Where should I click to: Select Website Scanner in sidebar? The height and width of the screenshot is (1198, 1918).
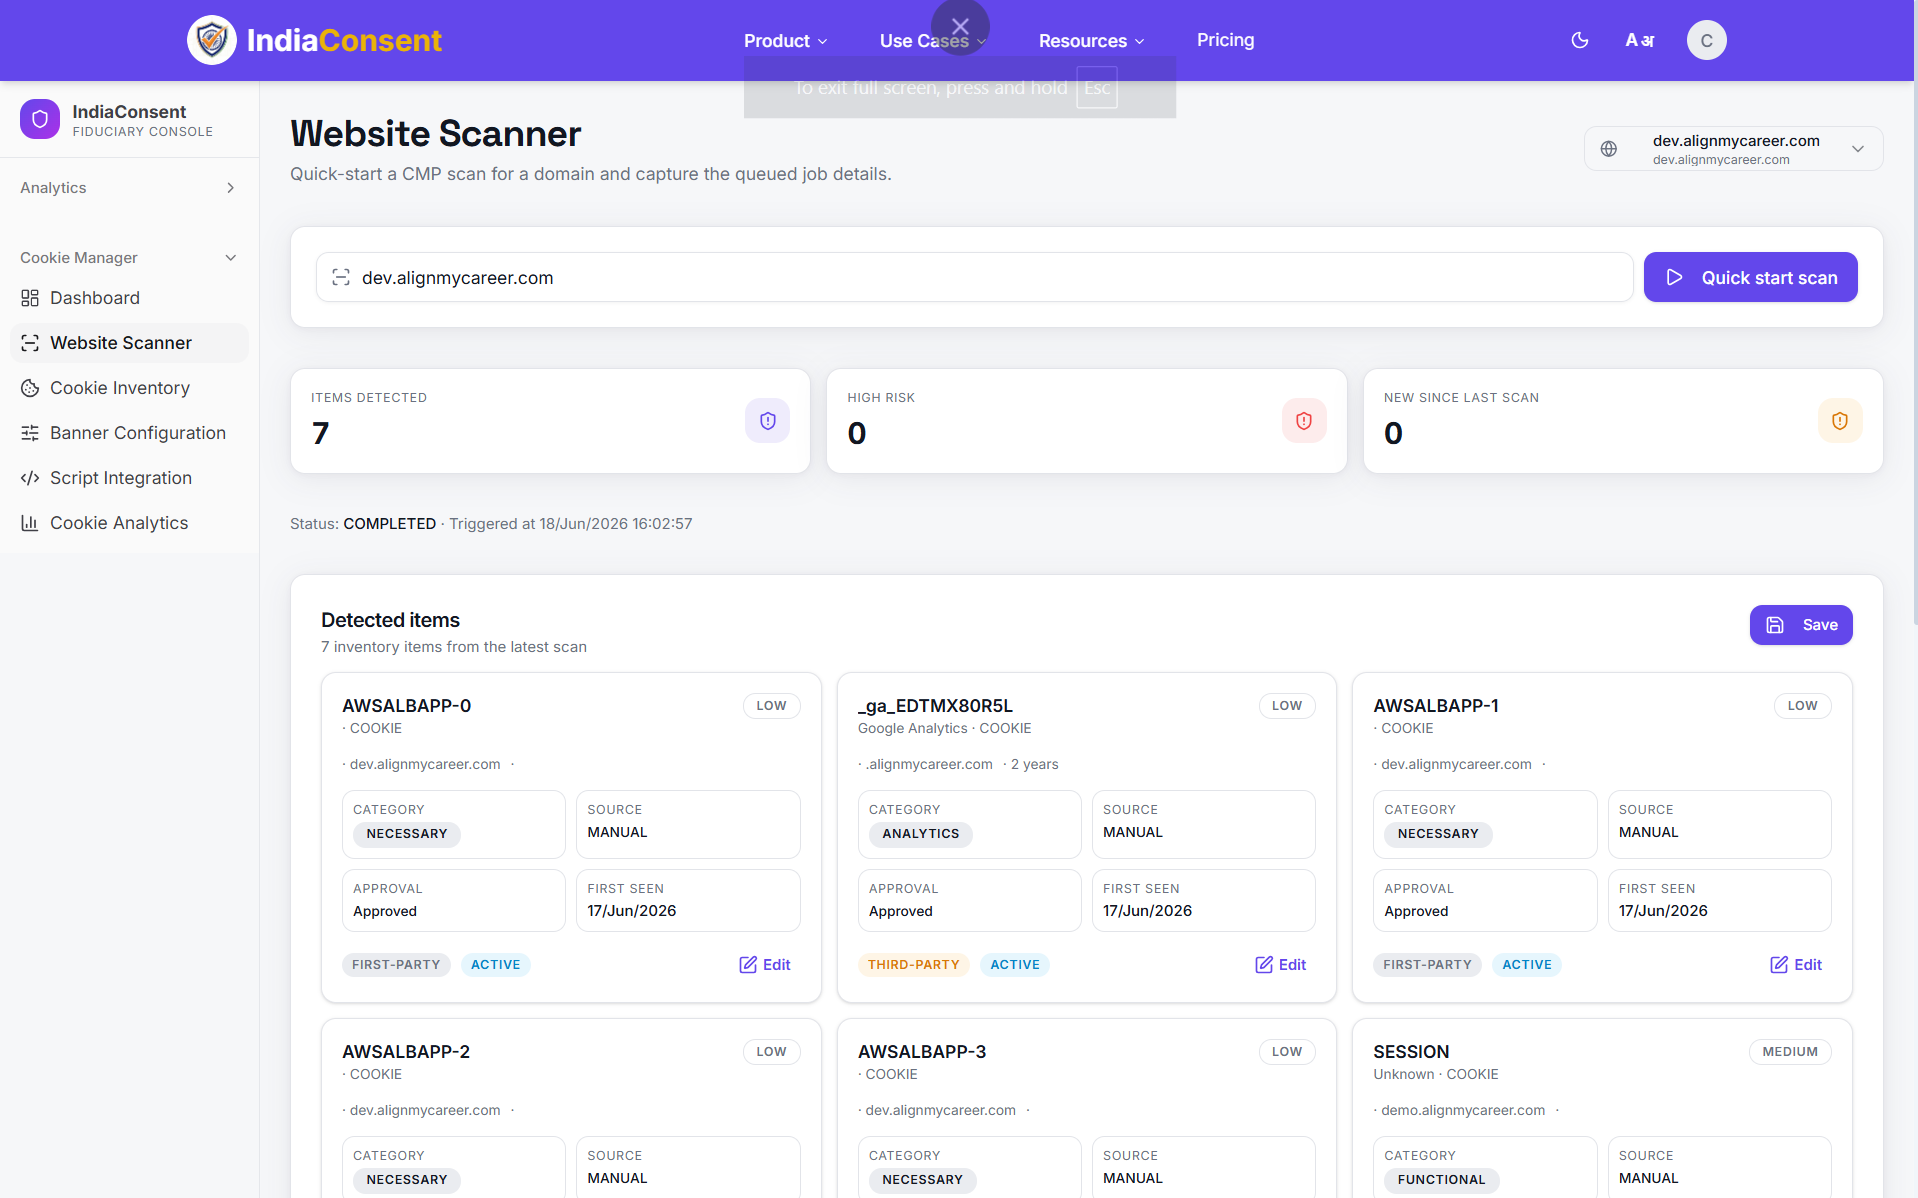(129, 343)
